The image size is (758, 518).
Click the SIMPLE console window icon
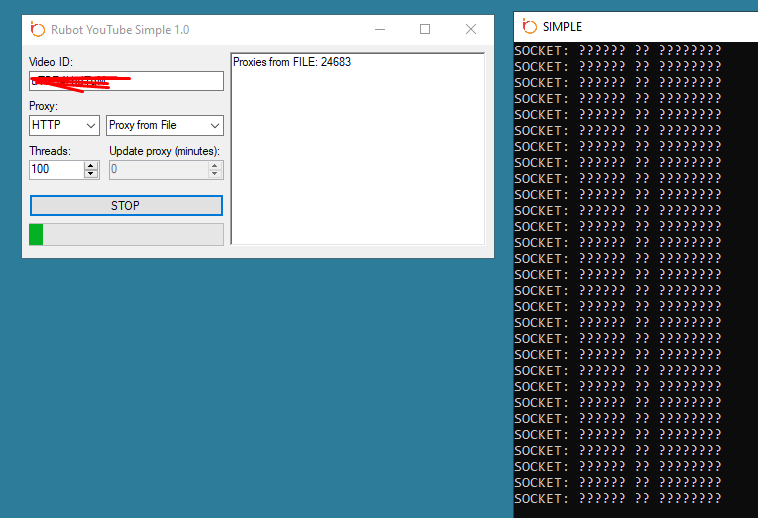point(530,27)
